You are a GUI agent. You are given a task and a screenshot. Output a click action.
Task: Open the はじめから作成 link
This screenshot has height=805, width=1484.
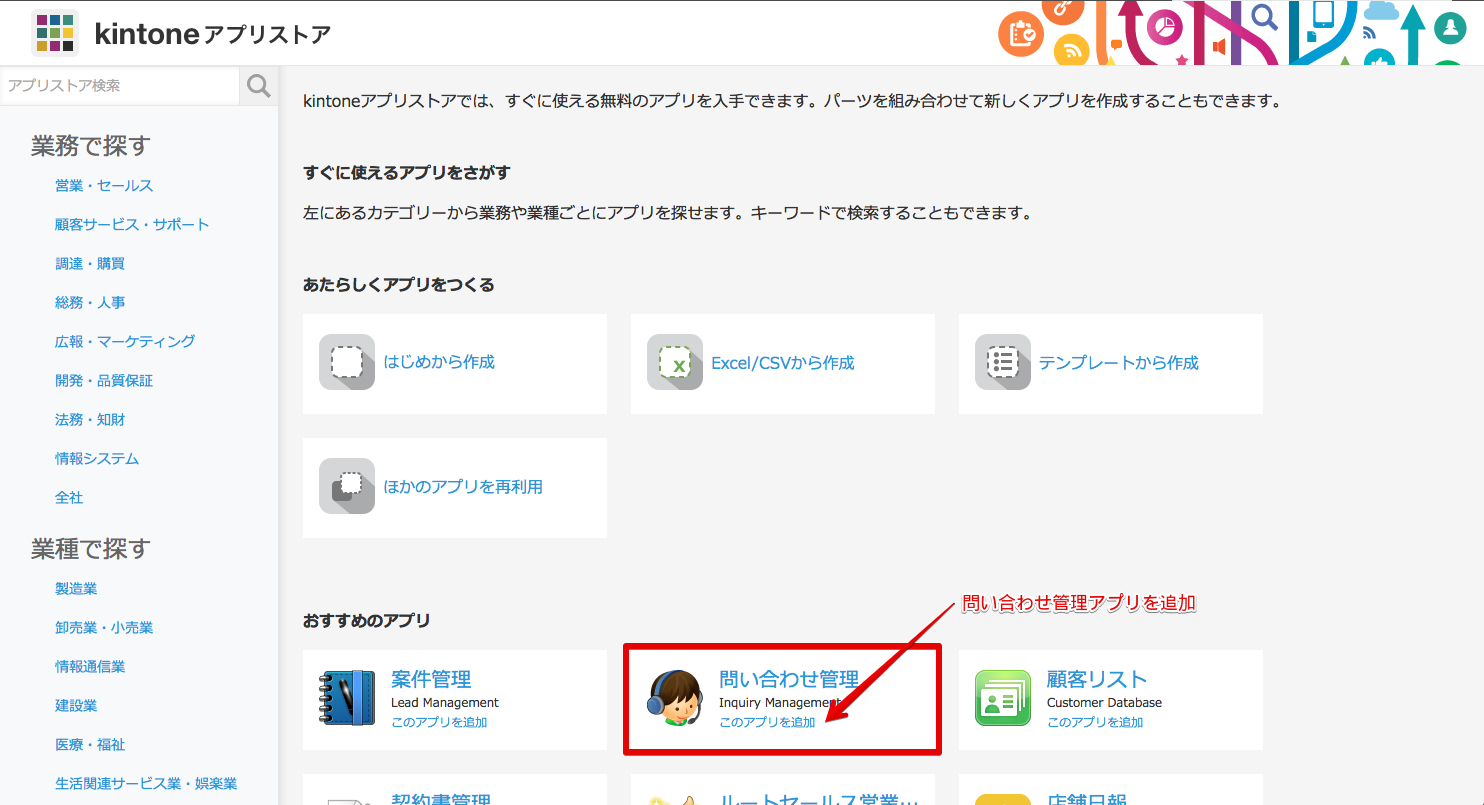pyautogui.click(x=439, y=362)
